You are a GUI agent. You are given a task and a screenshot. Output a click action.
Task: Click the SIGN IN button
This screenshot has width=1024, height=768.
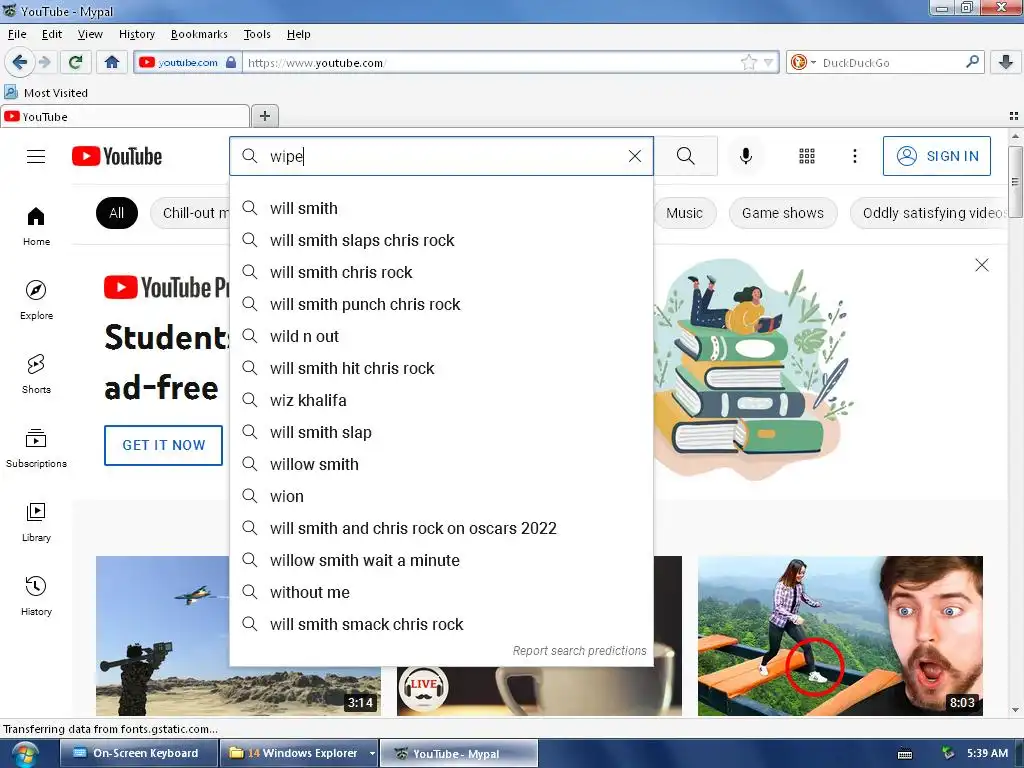936,156
